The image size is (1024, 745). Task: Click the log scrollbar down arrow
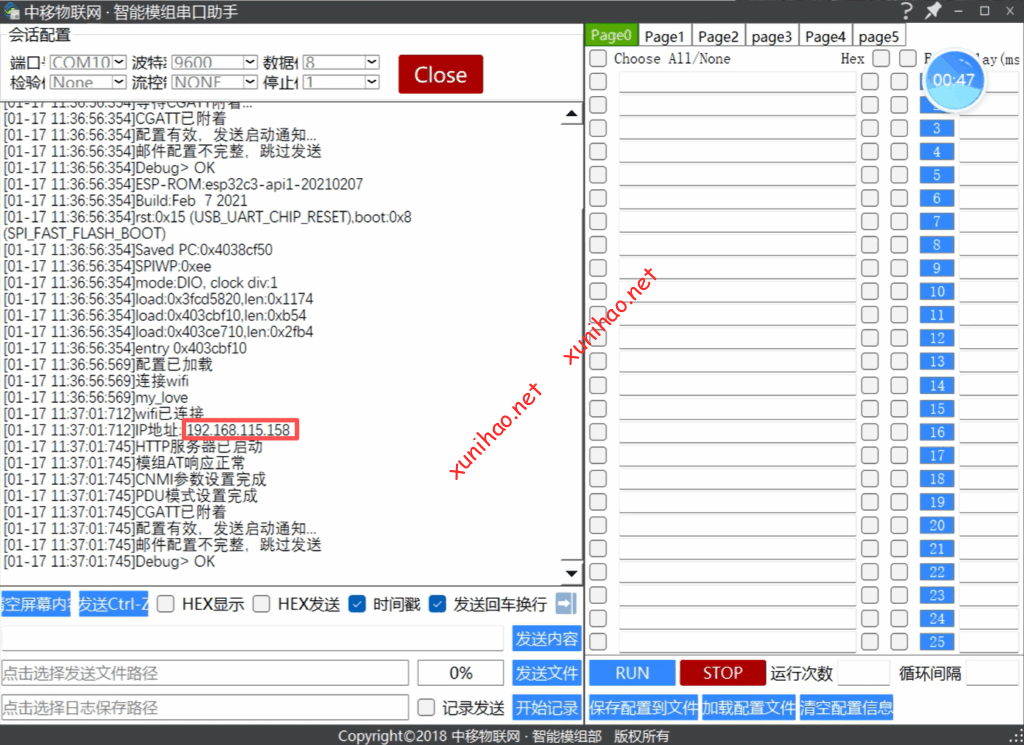[x=571, y=573]
